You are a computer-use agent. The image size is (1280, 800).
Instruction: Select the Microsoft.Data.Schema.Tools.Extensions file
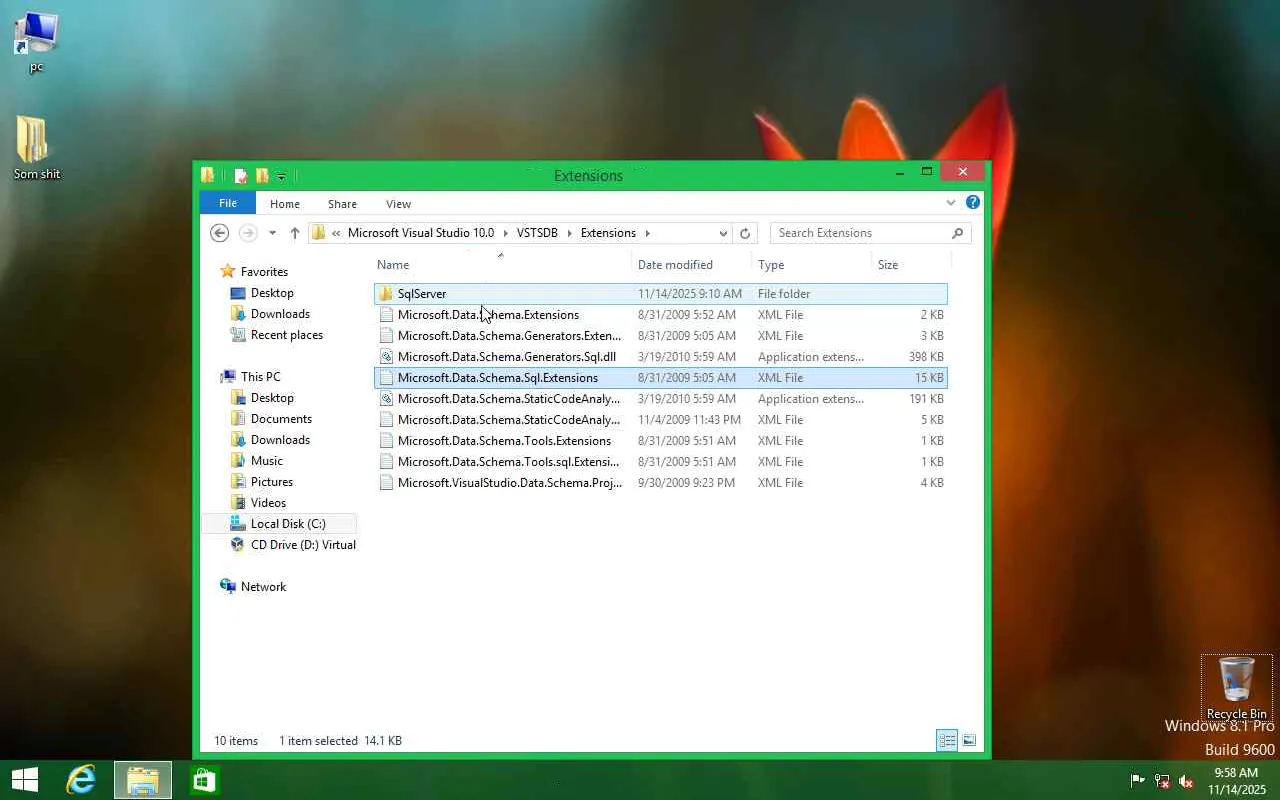(x=660, y=441)
